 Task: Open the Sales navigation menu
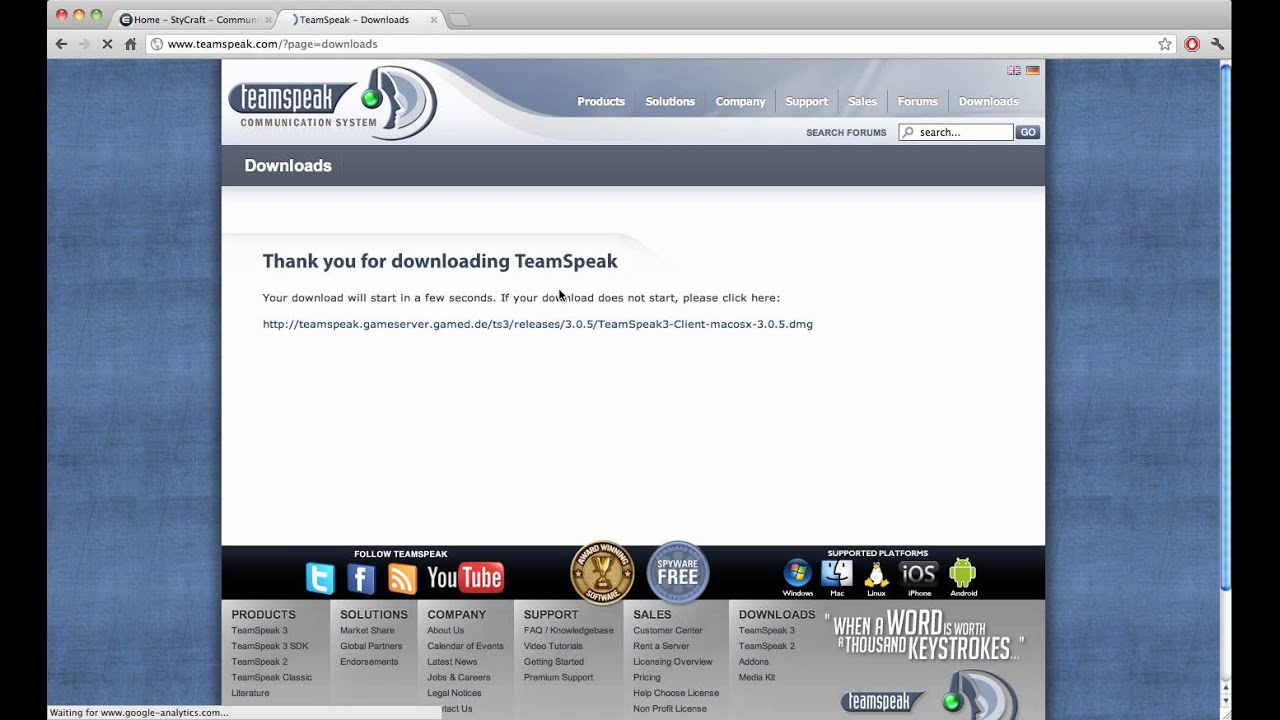pyautogui.click(x=862, y=102)
